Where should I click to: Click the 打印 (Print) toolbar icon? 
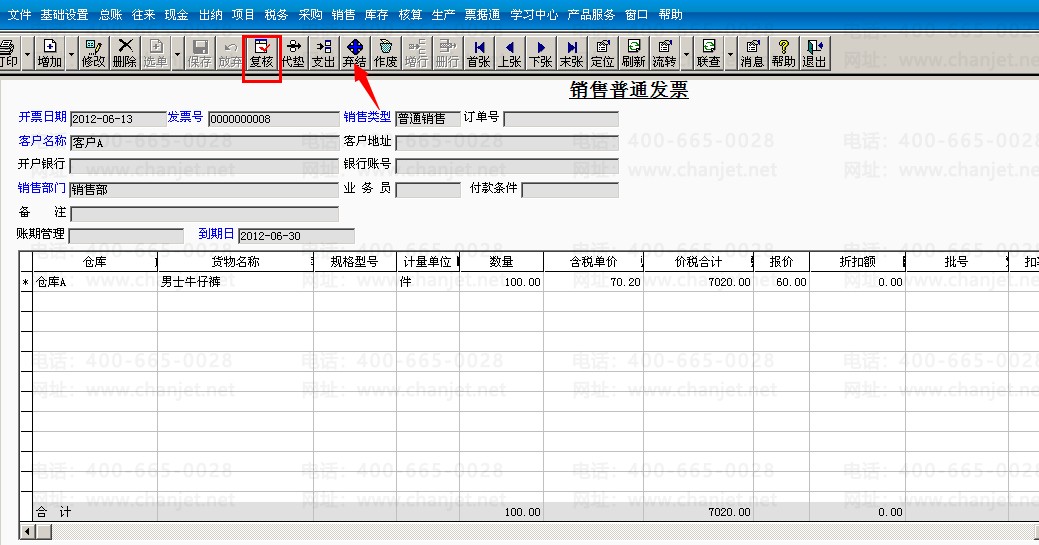pos(9,53)
